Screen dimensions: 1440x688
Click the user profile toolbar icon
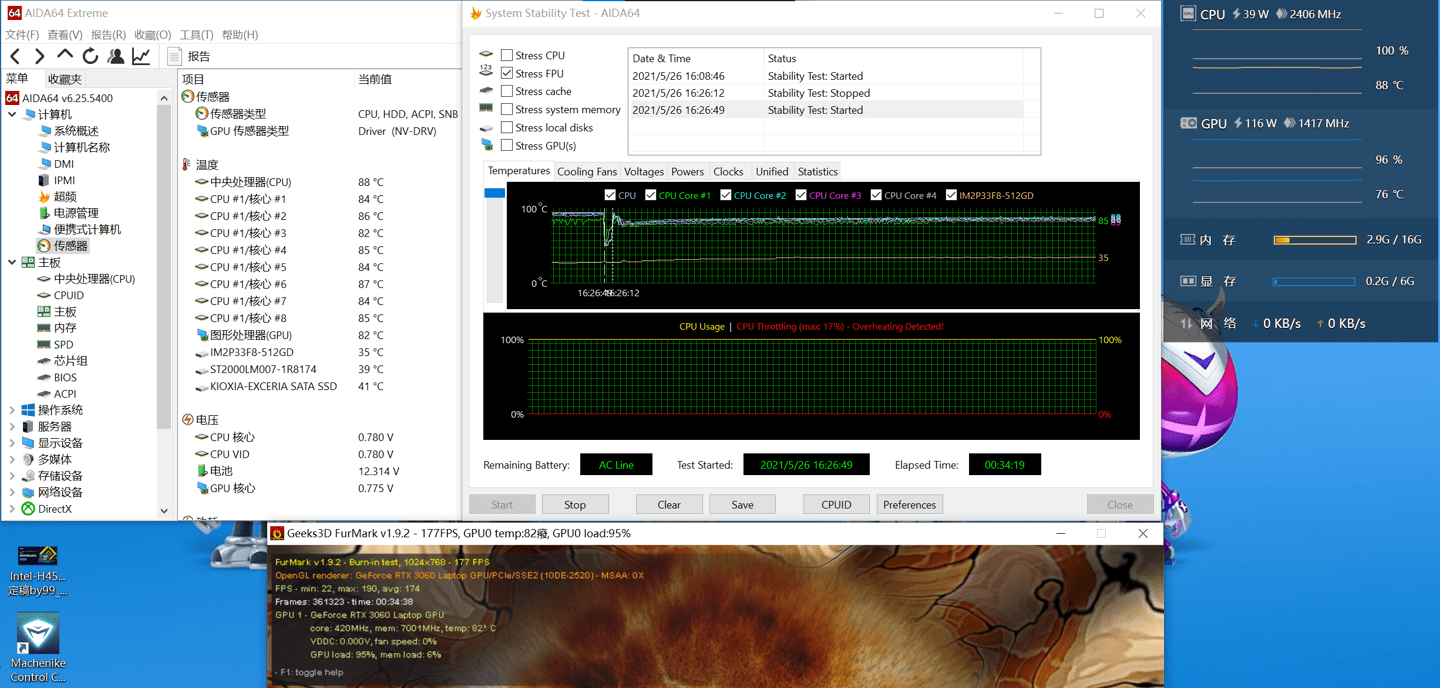116,57
